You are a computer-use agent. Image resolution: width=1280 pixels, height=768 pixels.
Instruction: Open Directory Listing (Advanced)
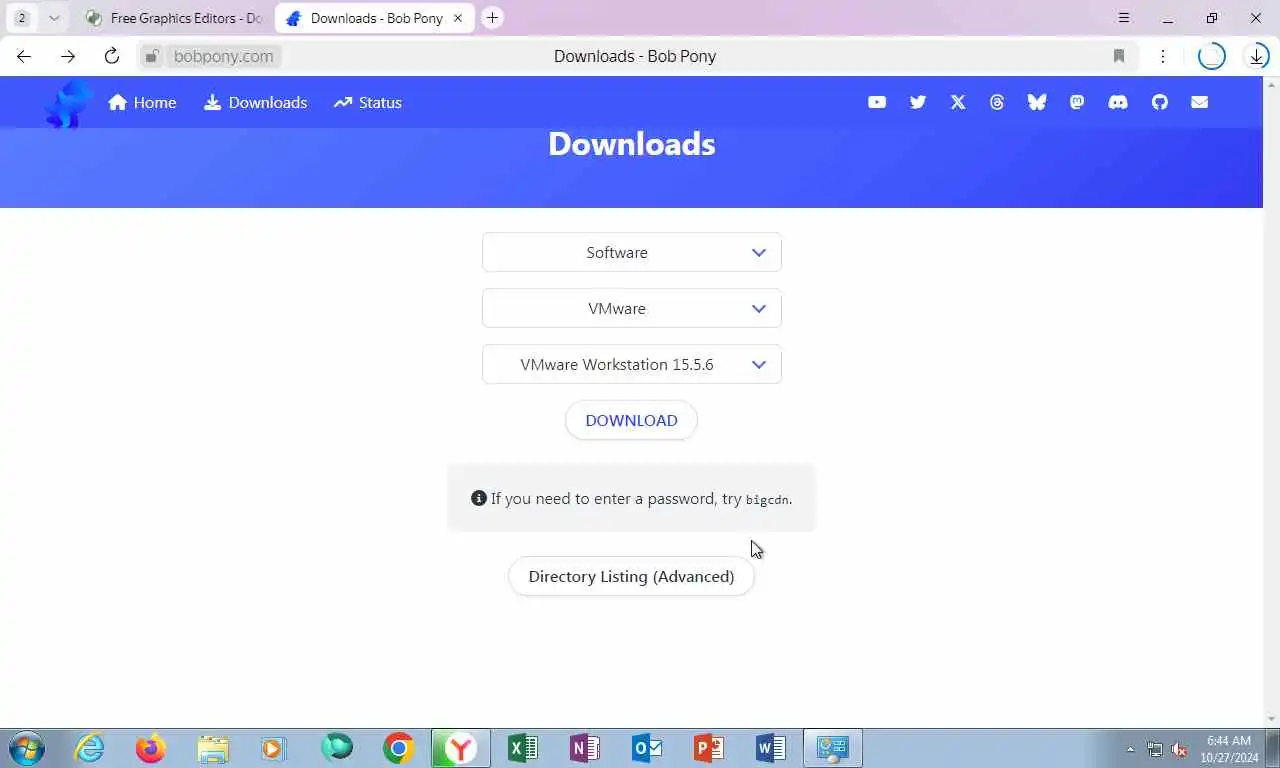coord(631,576)
